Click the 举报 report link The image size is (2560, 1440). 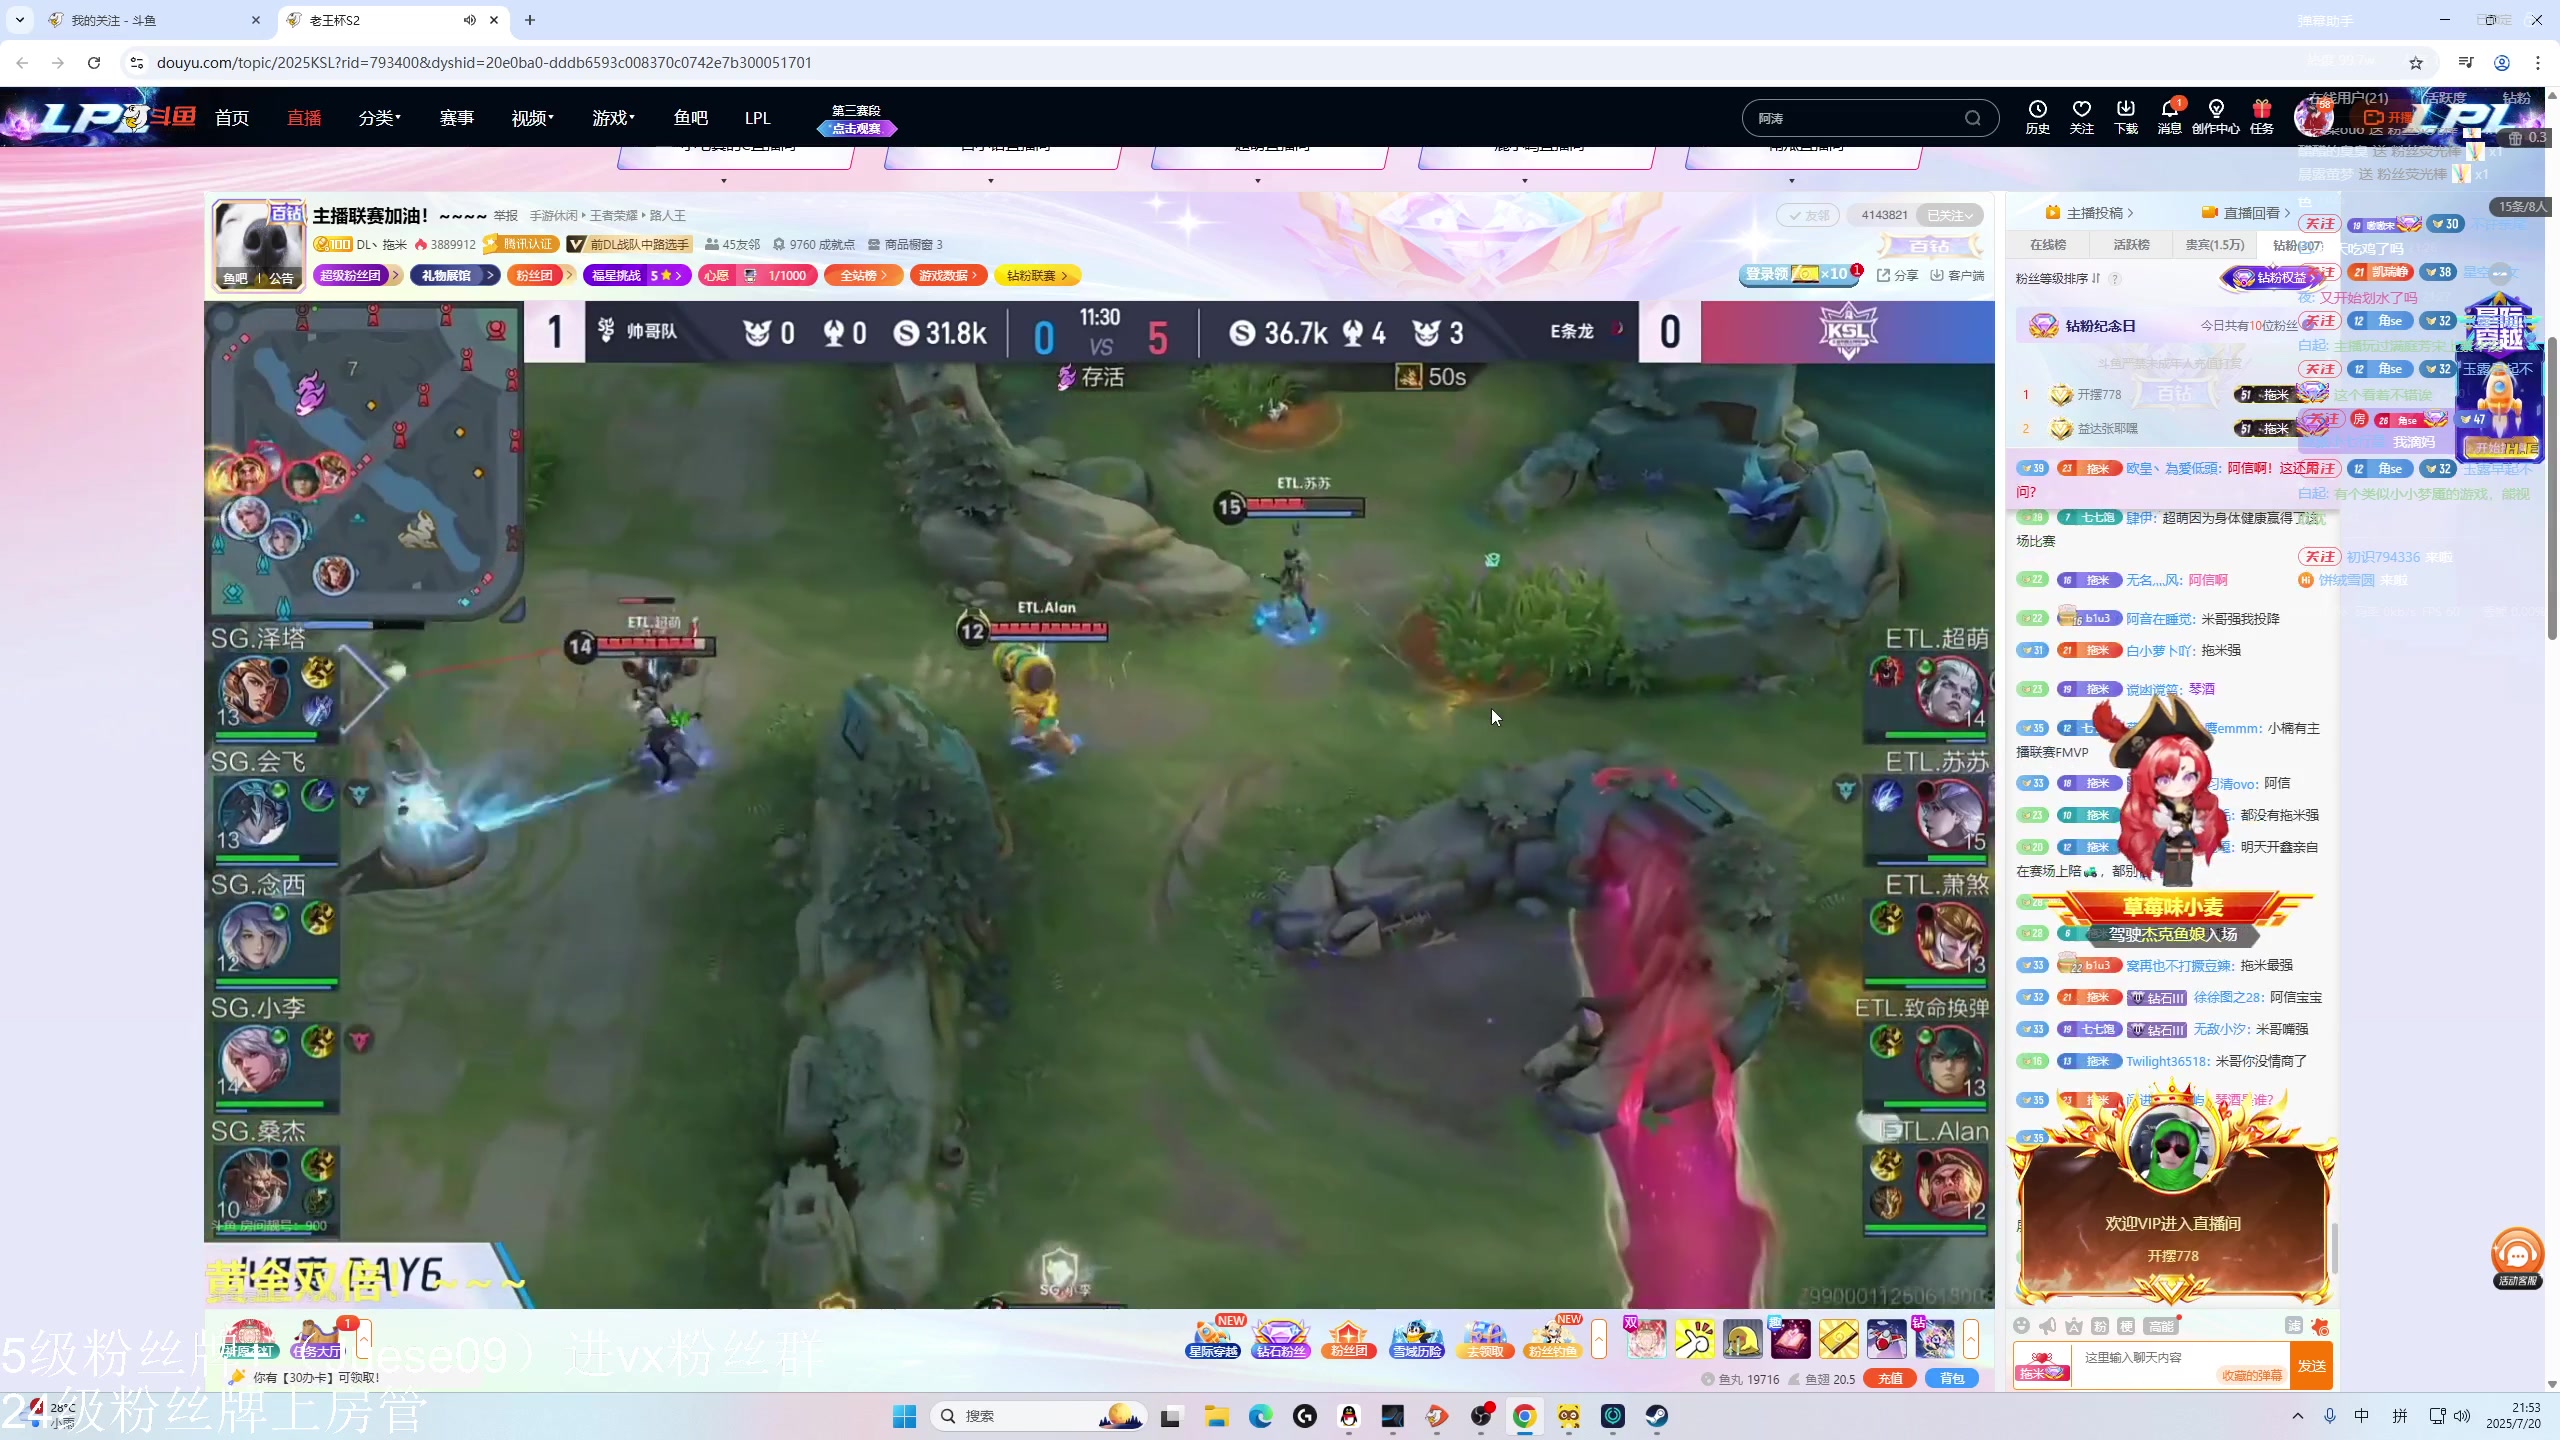(505, 215)
